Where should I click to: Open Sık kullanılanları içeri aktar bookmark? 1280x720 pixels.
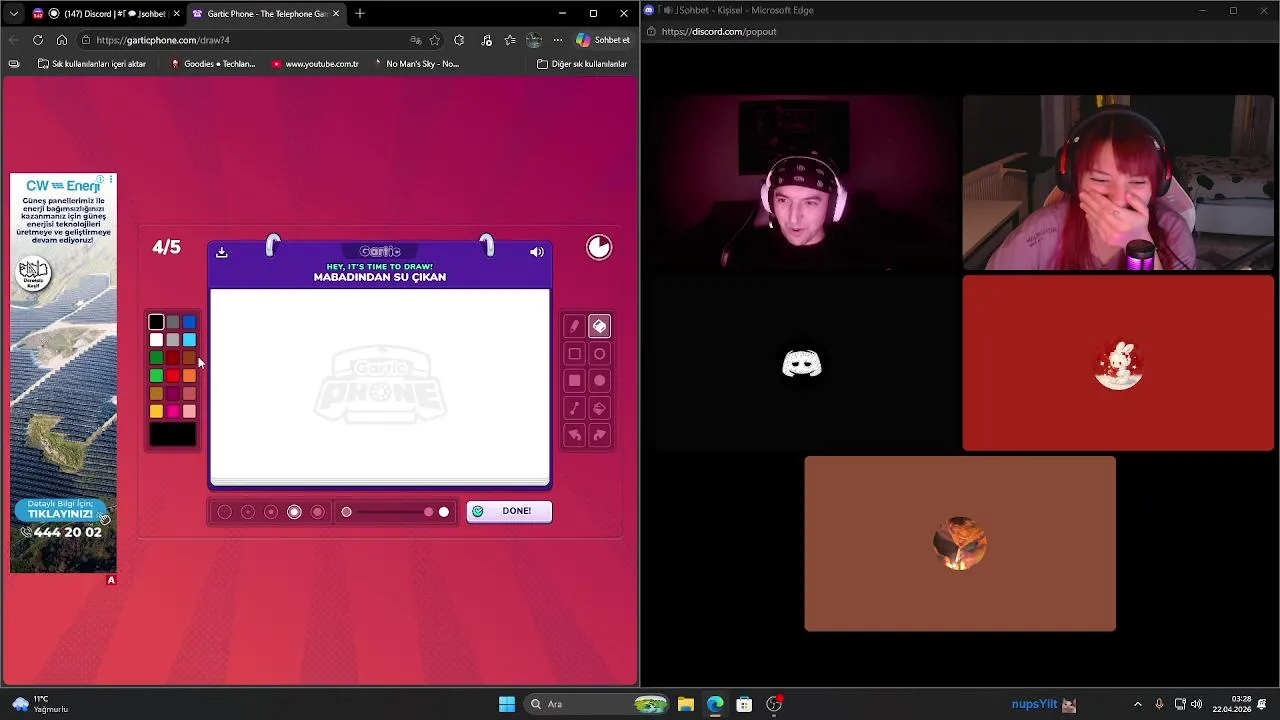pyautogui.click(x=91, y=64)
